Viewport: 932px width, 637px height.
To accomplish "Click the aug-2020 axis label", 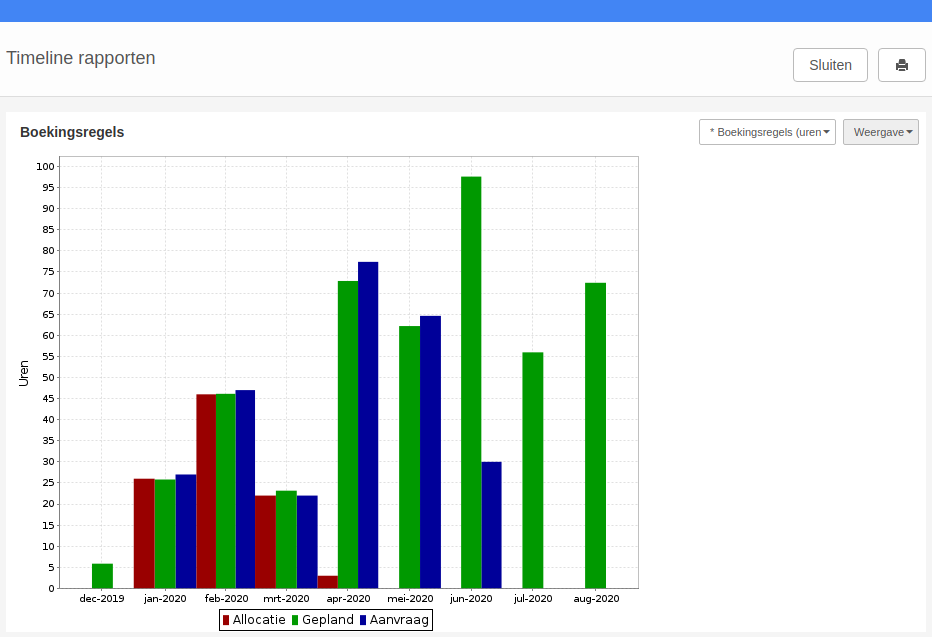I will click(596, 598).
